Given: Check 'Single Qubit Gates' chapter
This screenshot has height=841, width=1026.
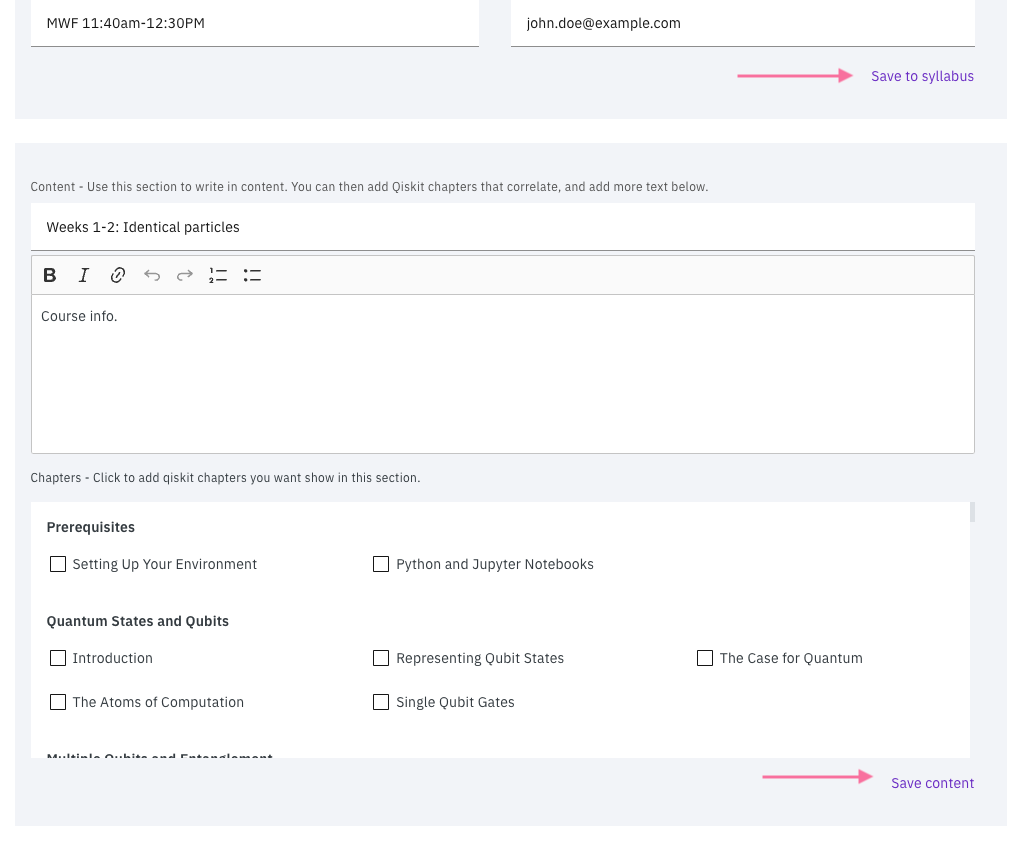Looking at the screenshot, I should [381, 702].
